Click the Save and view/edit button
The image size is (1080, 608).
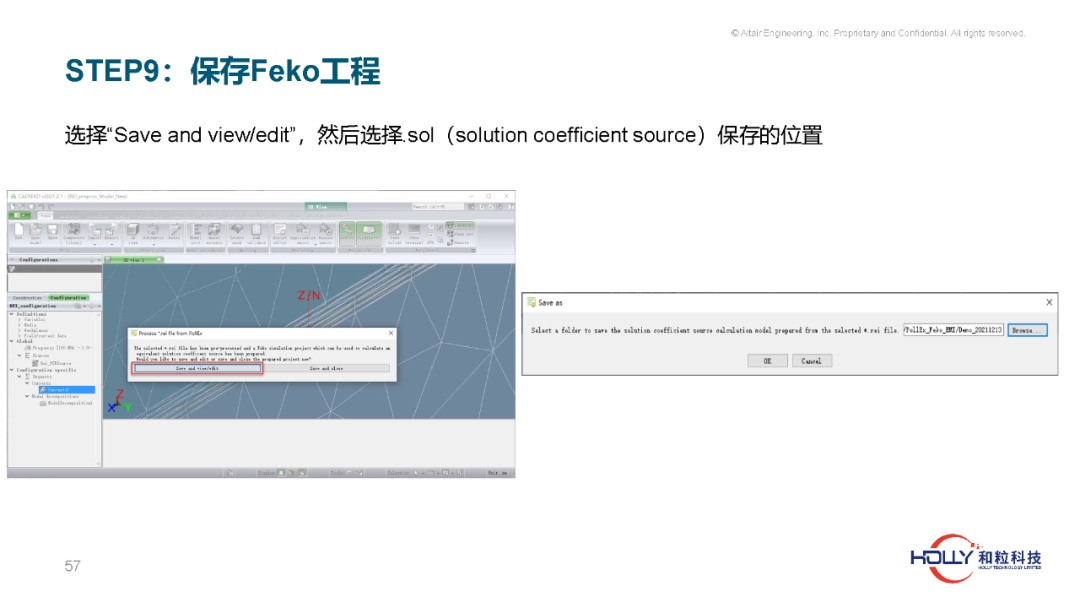197,368
